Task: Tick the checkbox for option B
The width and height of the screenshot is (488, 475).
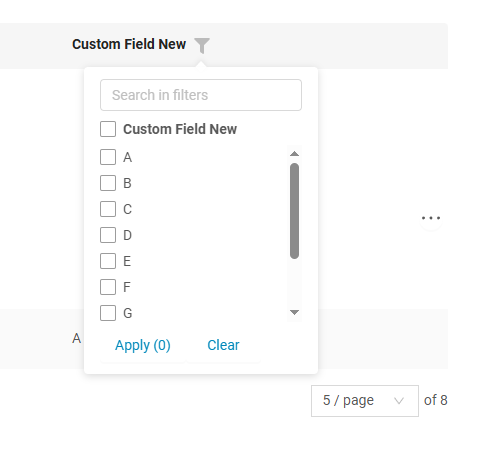Action: [x=108, y=183]
